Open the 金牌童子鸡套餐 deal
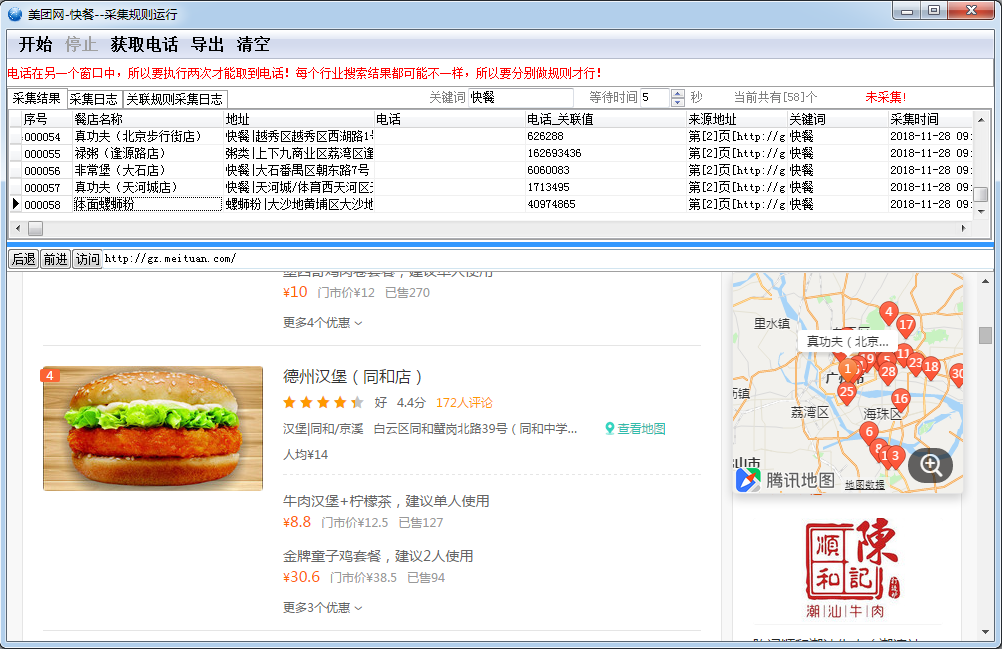 click(378, 556)
